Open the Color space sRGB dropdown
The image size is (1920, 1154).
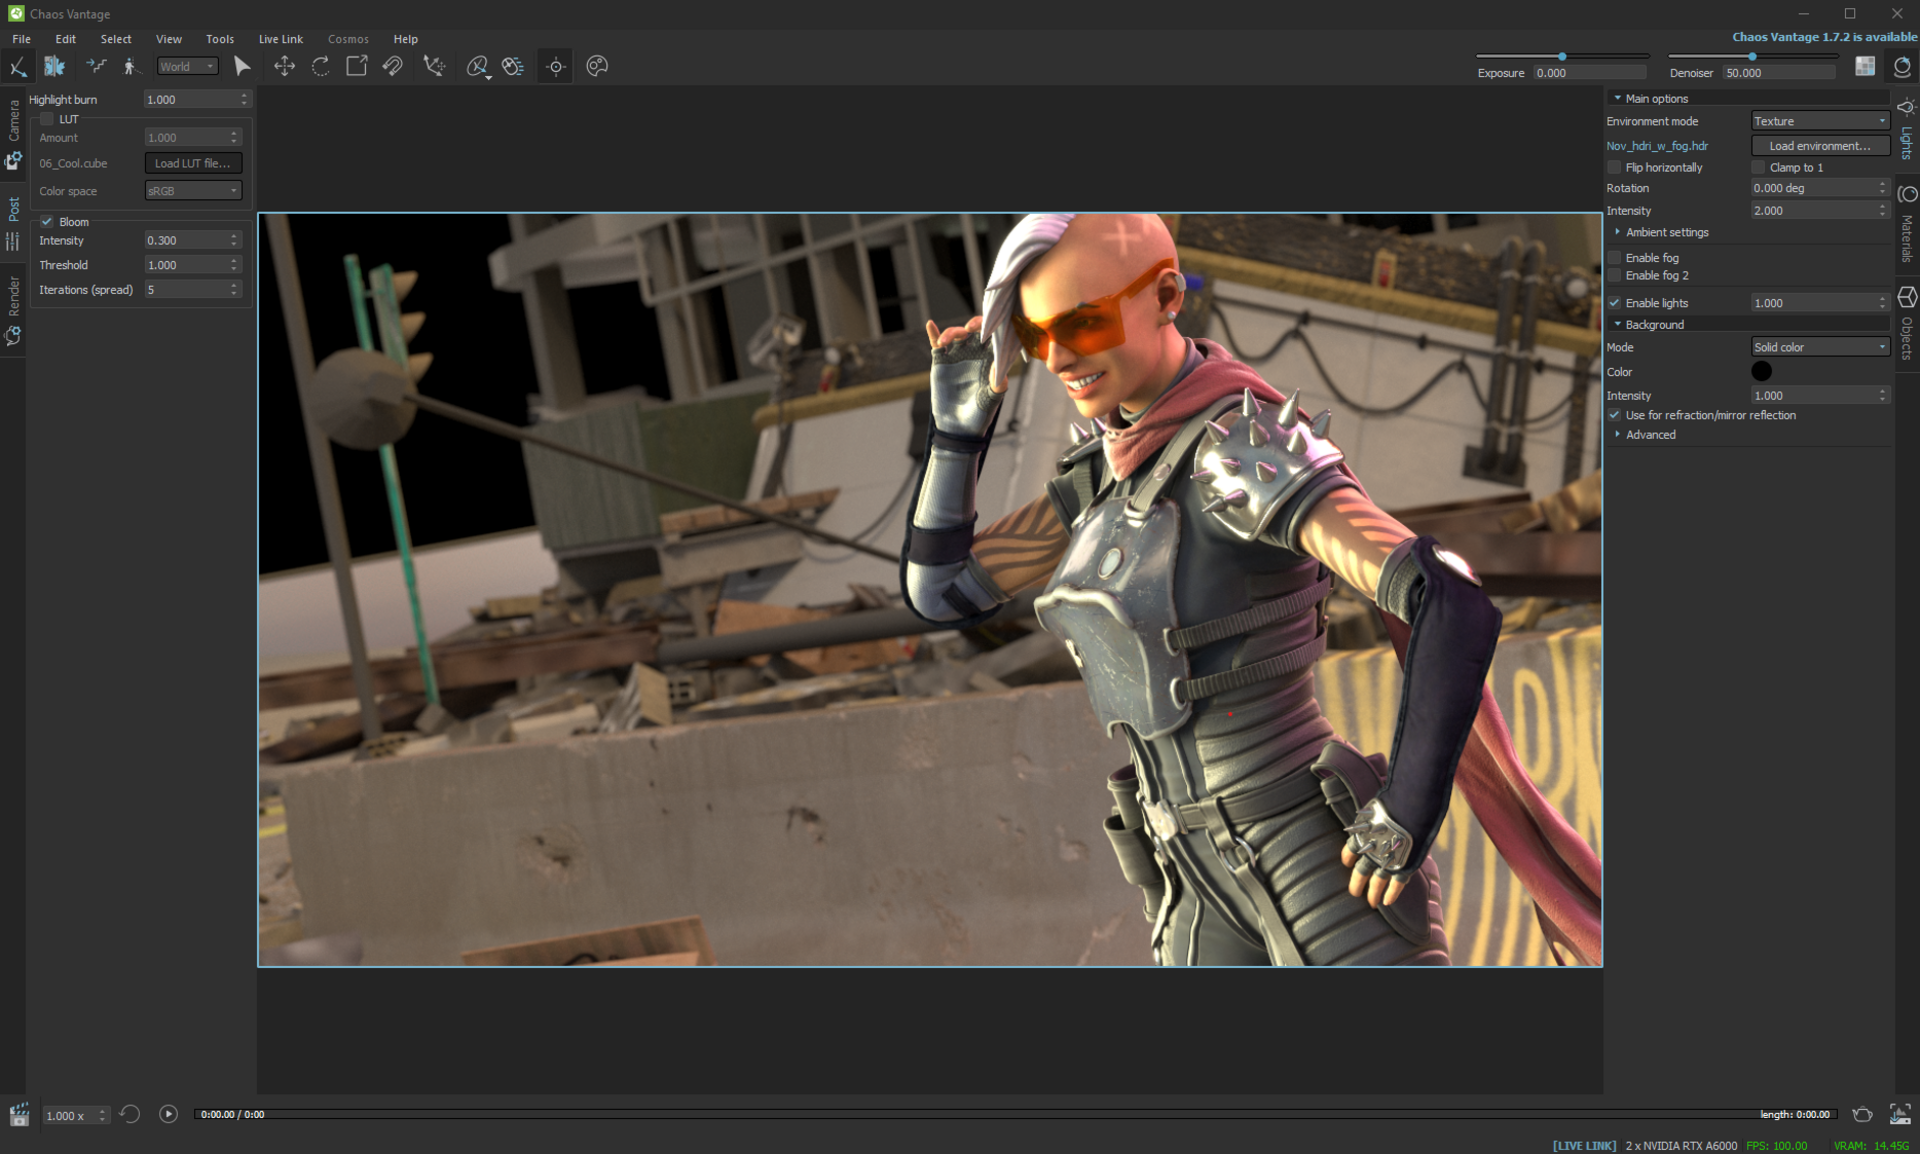(x=193, y=190)
